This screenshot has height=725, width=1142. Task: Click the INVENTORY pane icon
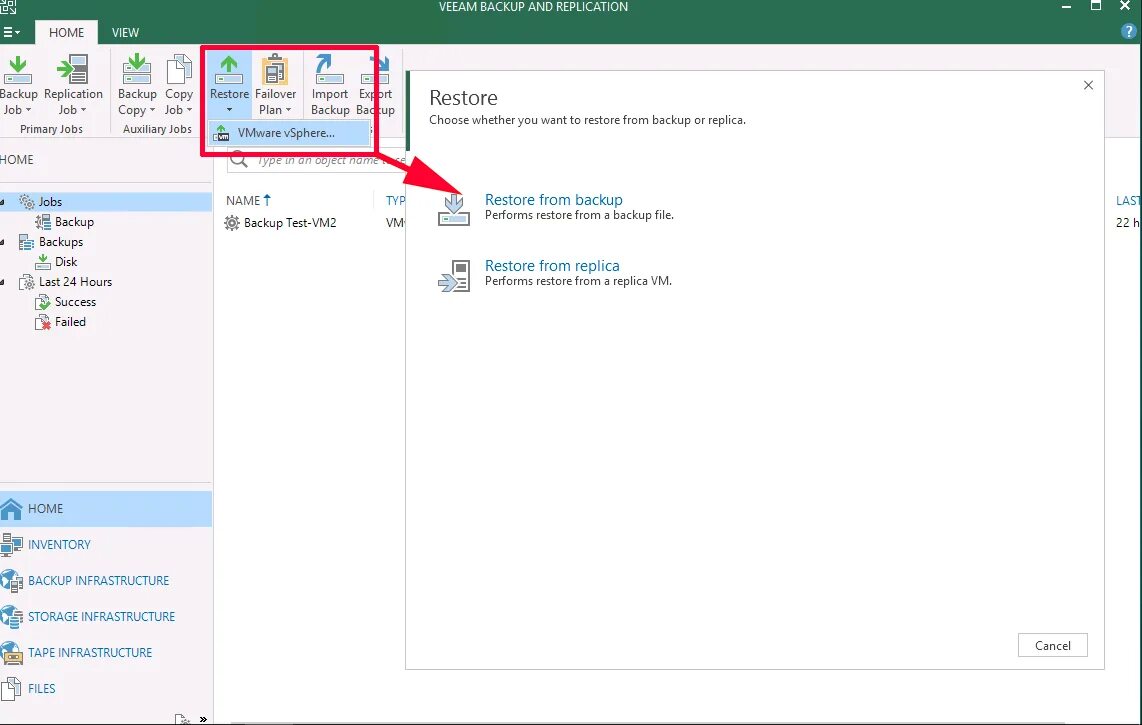tap(11, 544)
